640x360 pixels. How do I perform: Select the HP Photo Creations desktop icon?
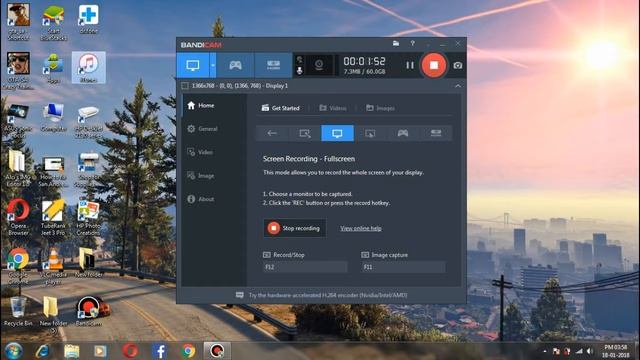89,217
